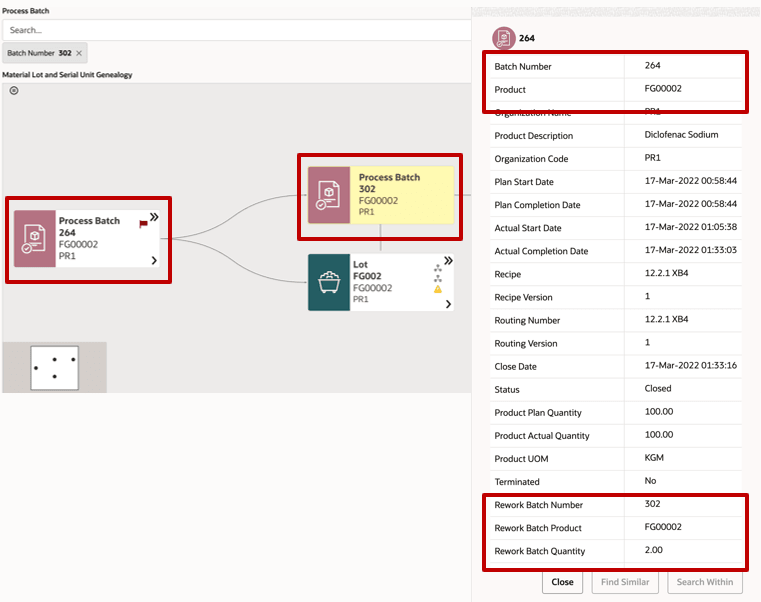
Task: Click the center graph target icon
Action: (x=14, y=90)
